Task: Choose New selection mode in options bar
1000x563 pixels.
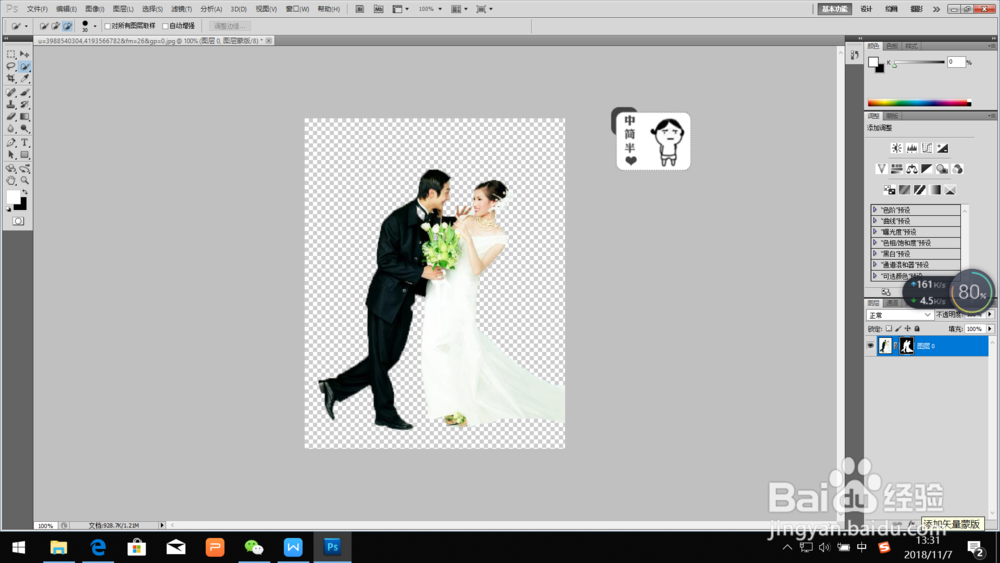Action: [x=43, y=26]
